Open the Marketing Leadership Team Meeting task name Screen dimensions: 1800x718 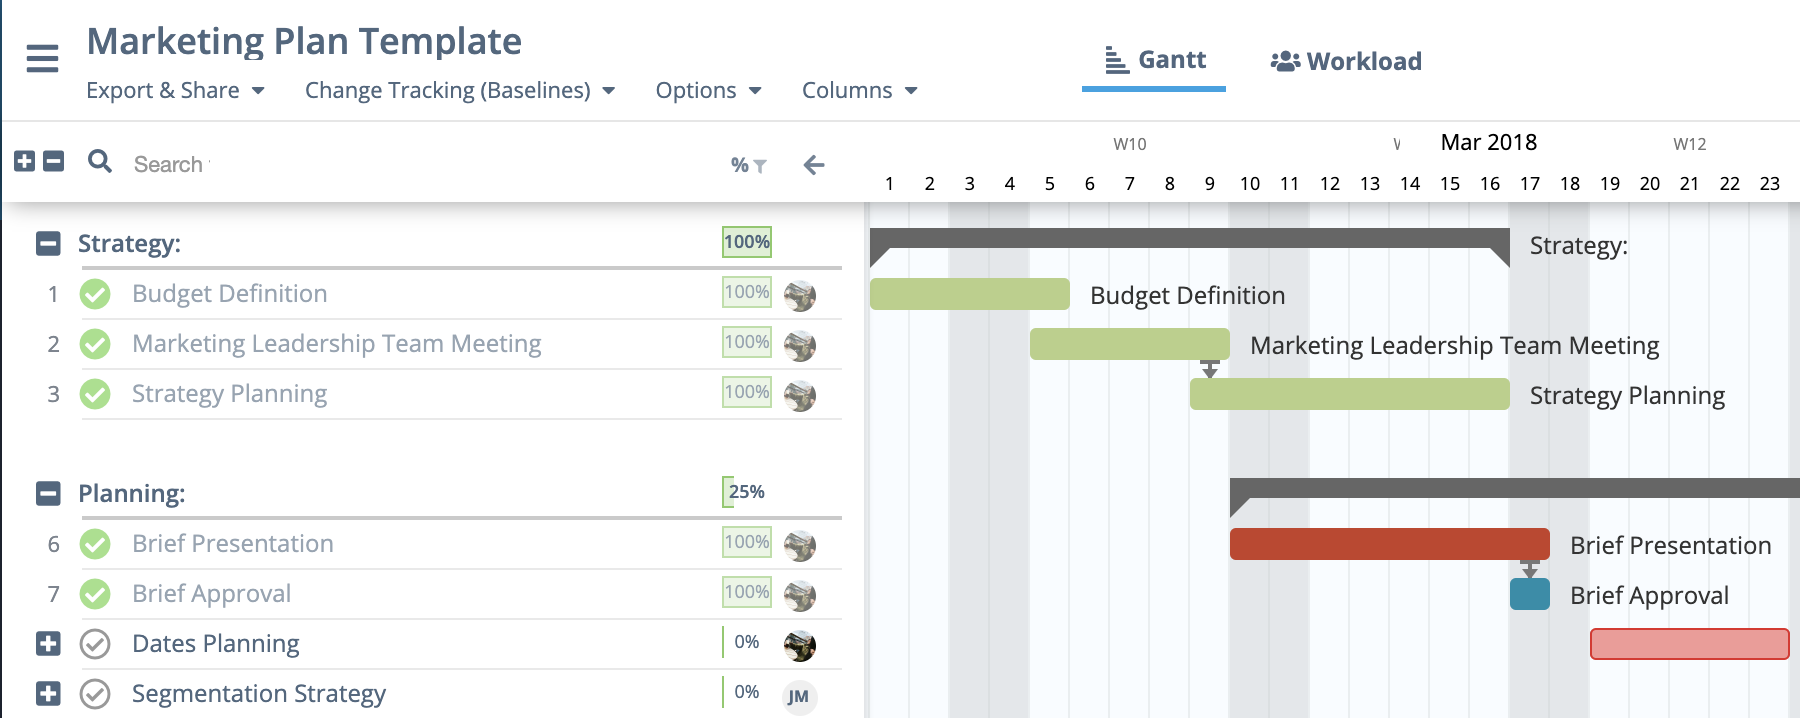[x=337, y=344]
